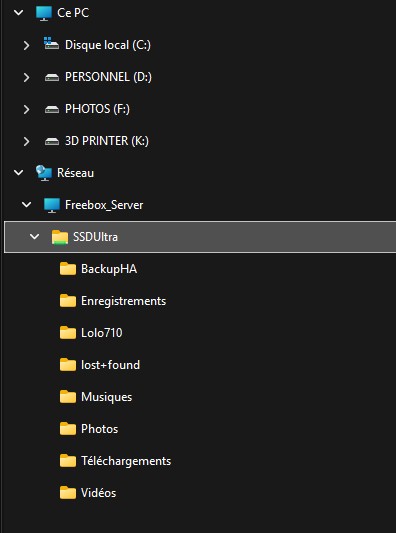Click the PERSONNEL (D:) drive icon
This screenshot has width=396, height=533.
pos(52,78)
